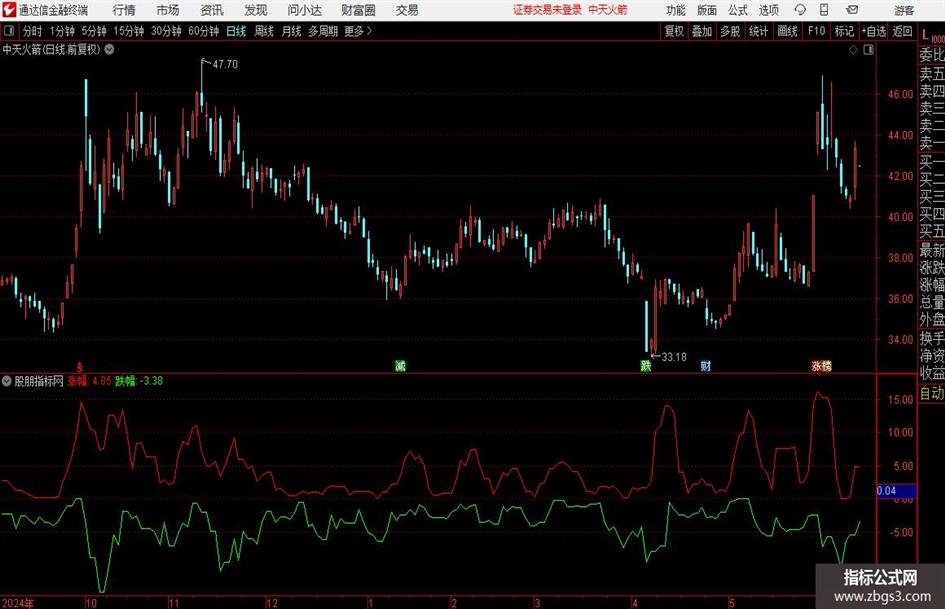Open the 交易 menu
Viewport: 945px width, 609px height.
[407, 10]
